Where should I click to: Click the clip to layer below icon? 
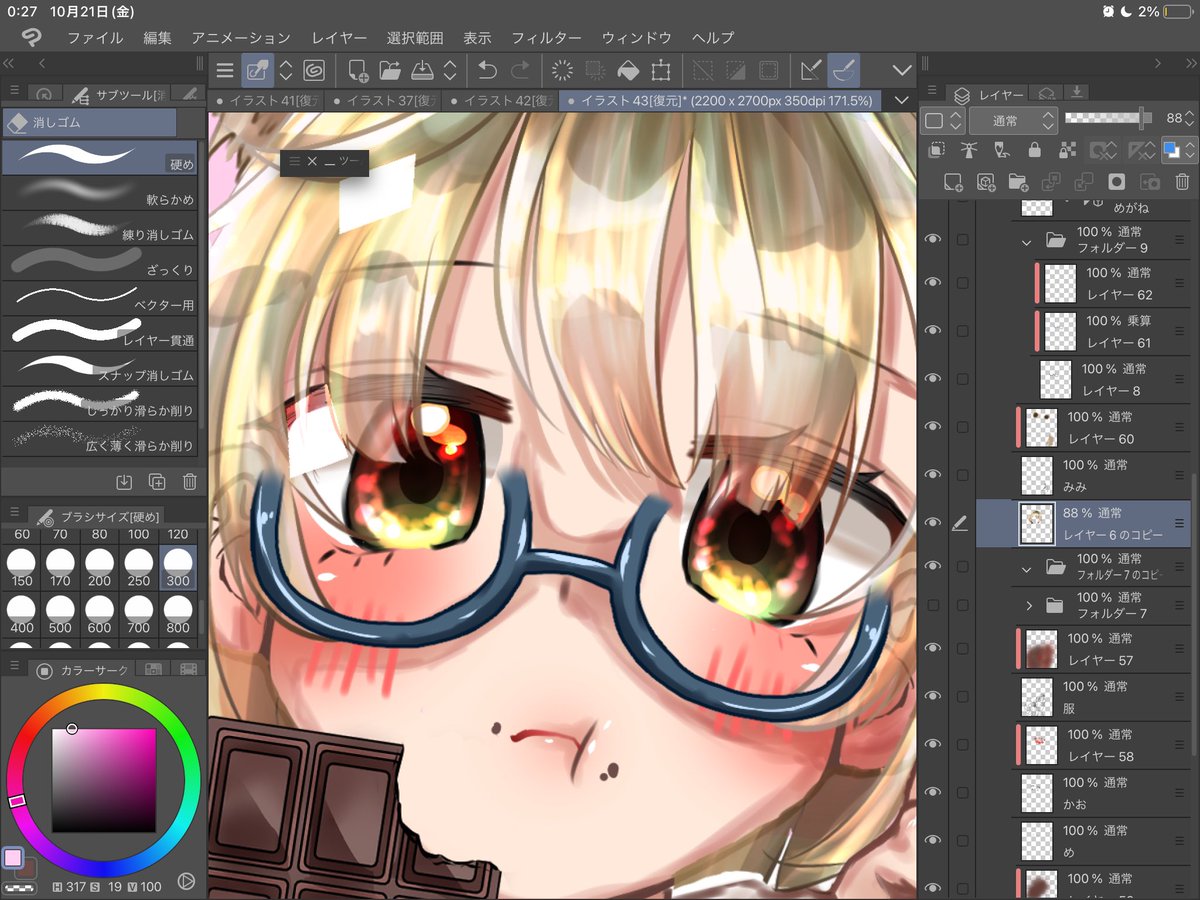tap(936, 150)
